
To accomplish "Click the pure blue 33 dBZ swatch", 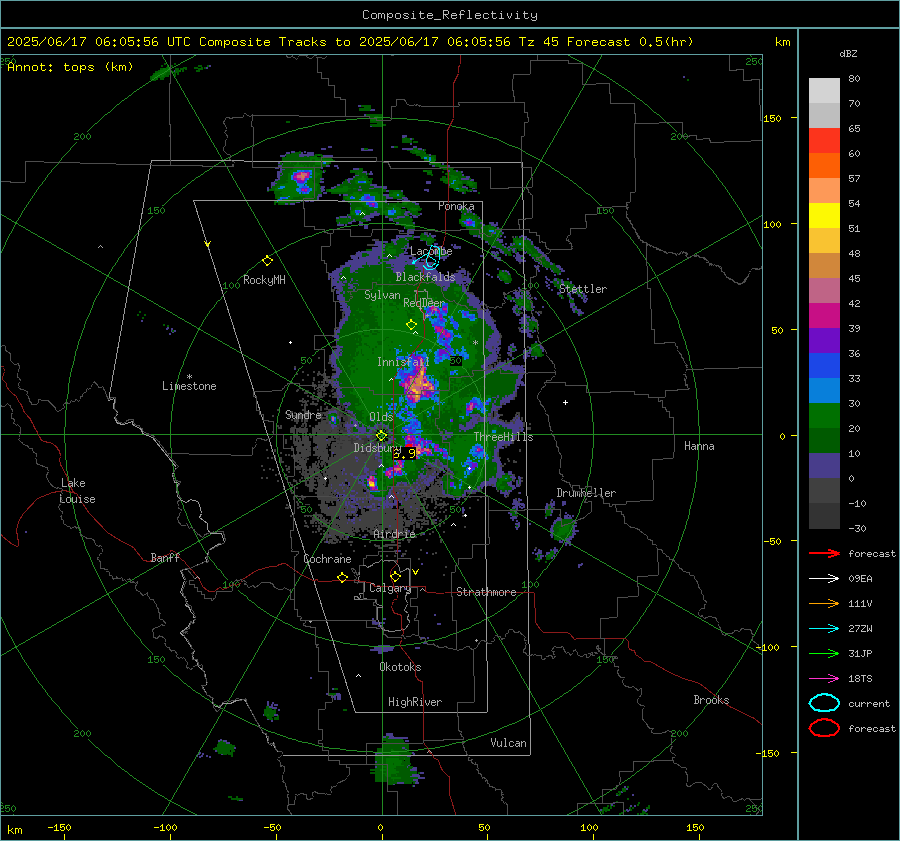I will tap(824, 366).
